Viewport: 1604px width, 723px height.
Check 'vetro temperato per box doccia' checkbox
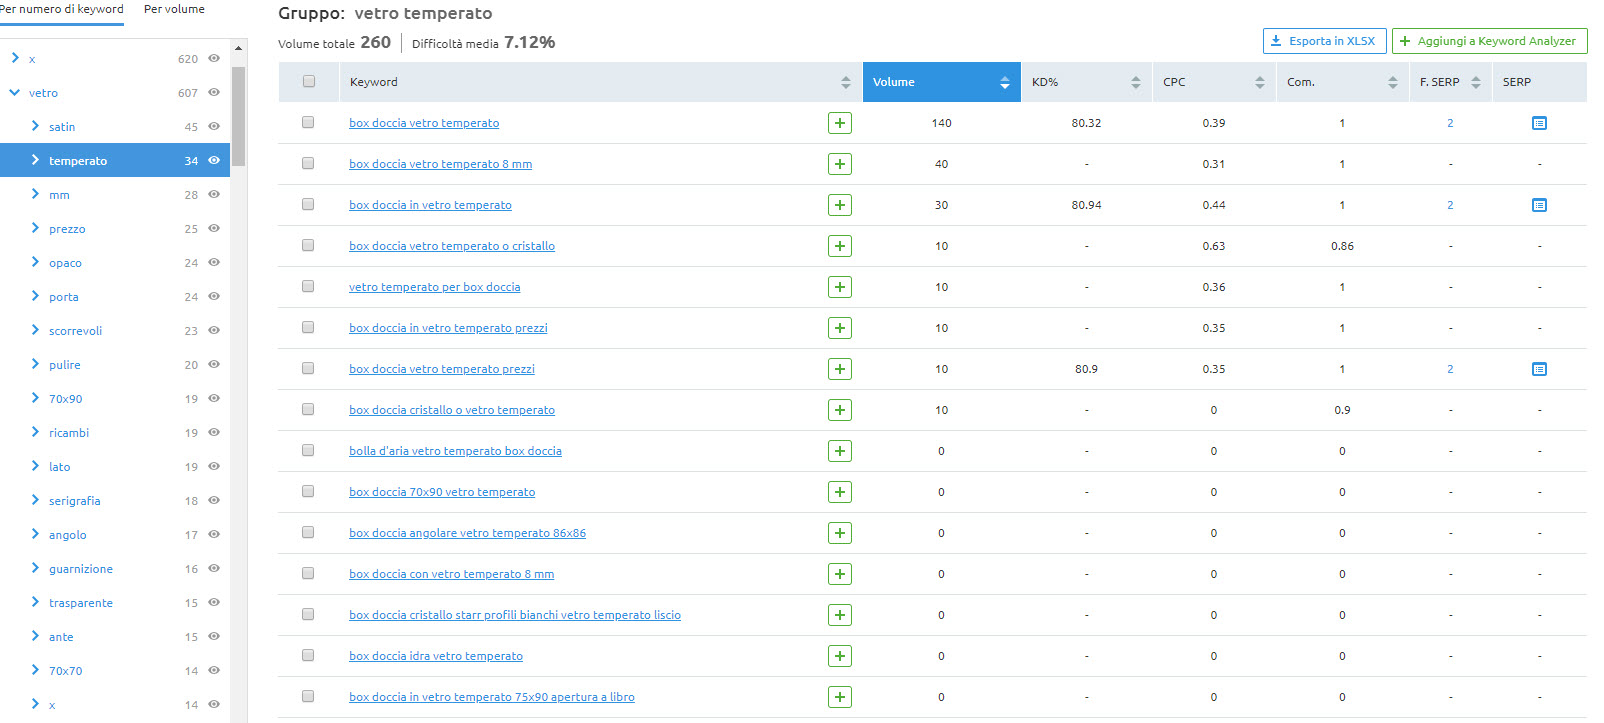tap(308, 286)
